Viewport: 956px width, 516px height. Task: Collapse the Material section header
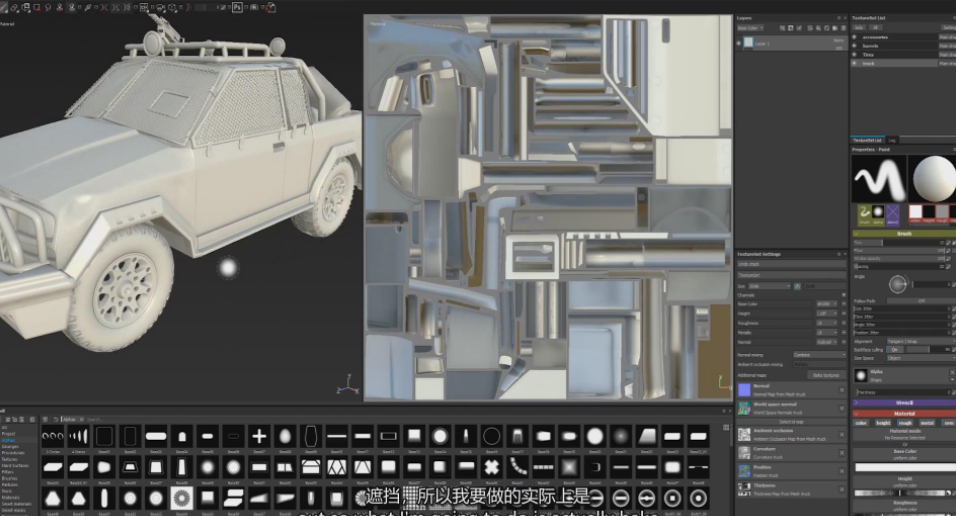point(904,414)
